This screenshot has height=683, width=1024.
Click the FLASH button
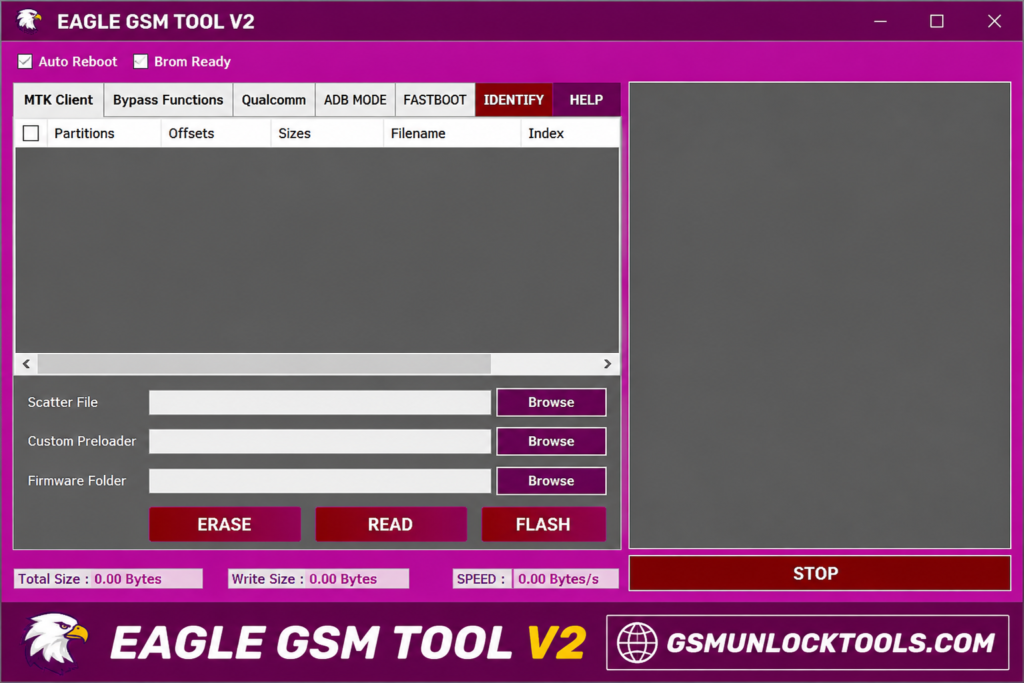click(x=543, y=524)
